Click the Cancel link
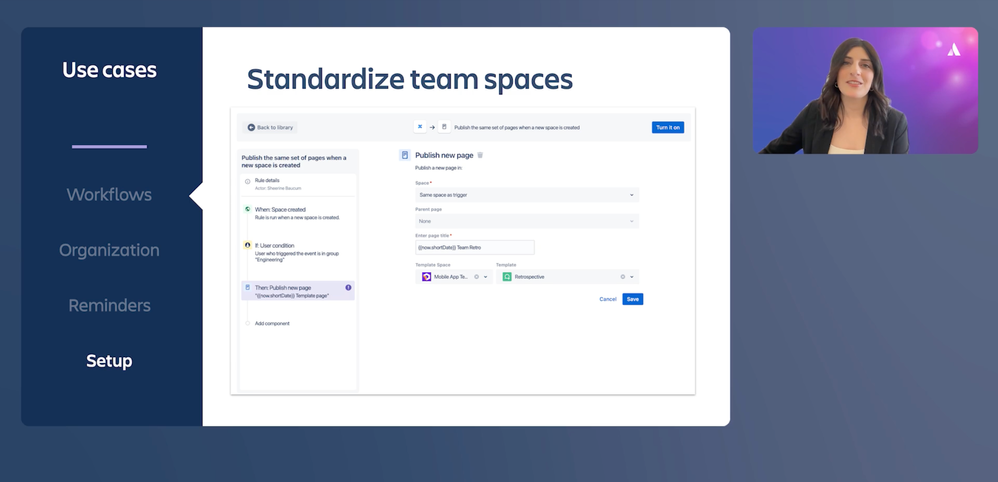This screenshot has height=482, width=998. pyautogui.click(x=608, y=299)
